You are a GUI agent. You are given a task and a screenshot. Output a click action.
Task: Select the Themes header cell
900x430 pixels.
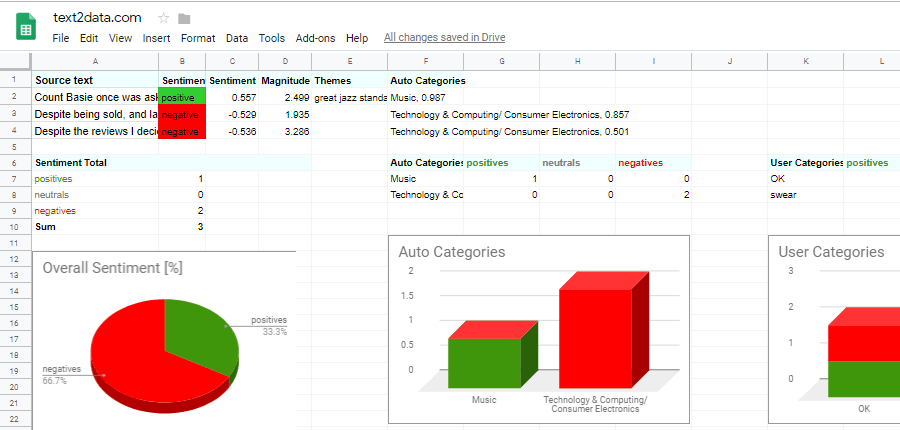[x=350, y=80]
